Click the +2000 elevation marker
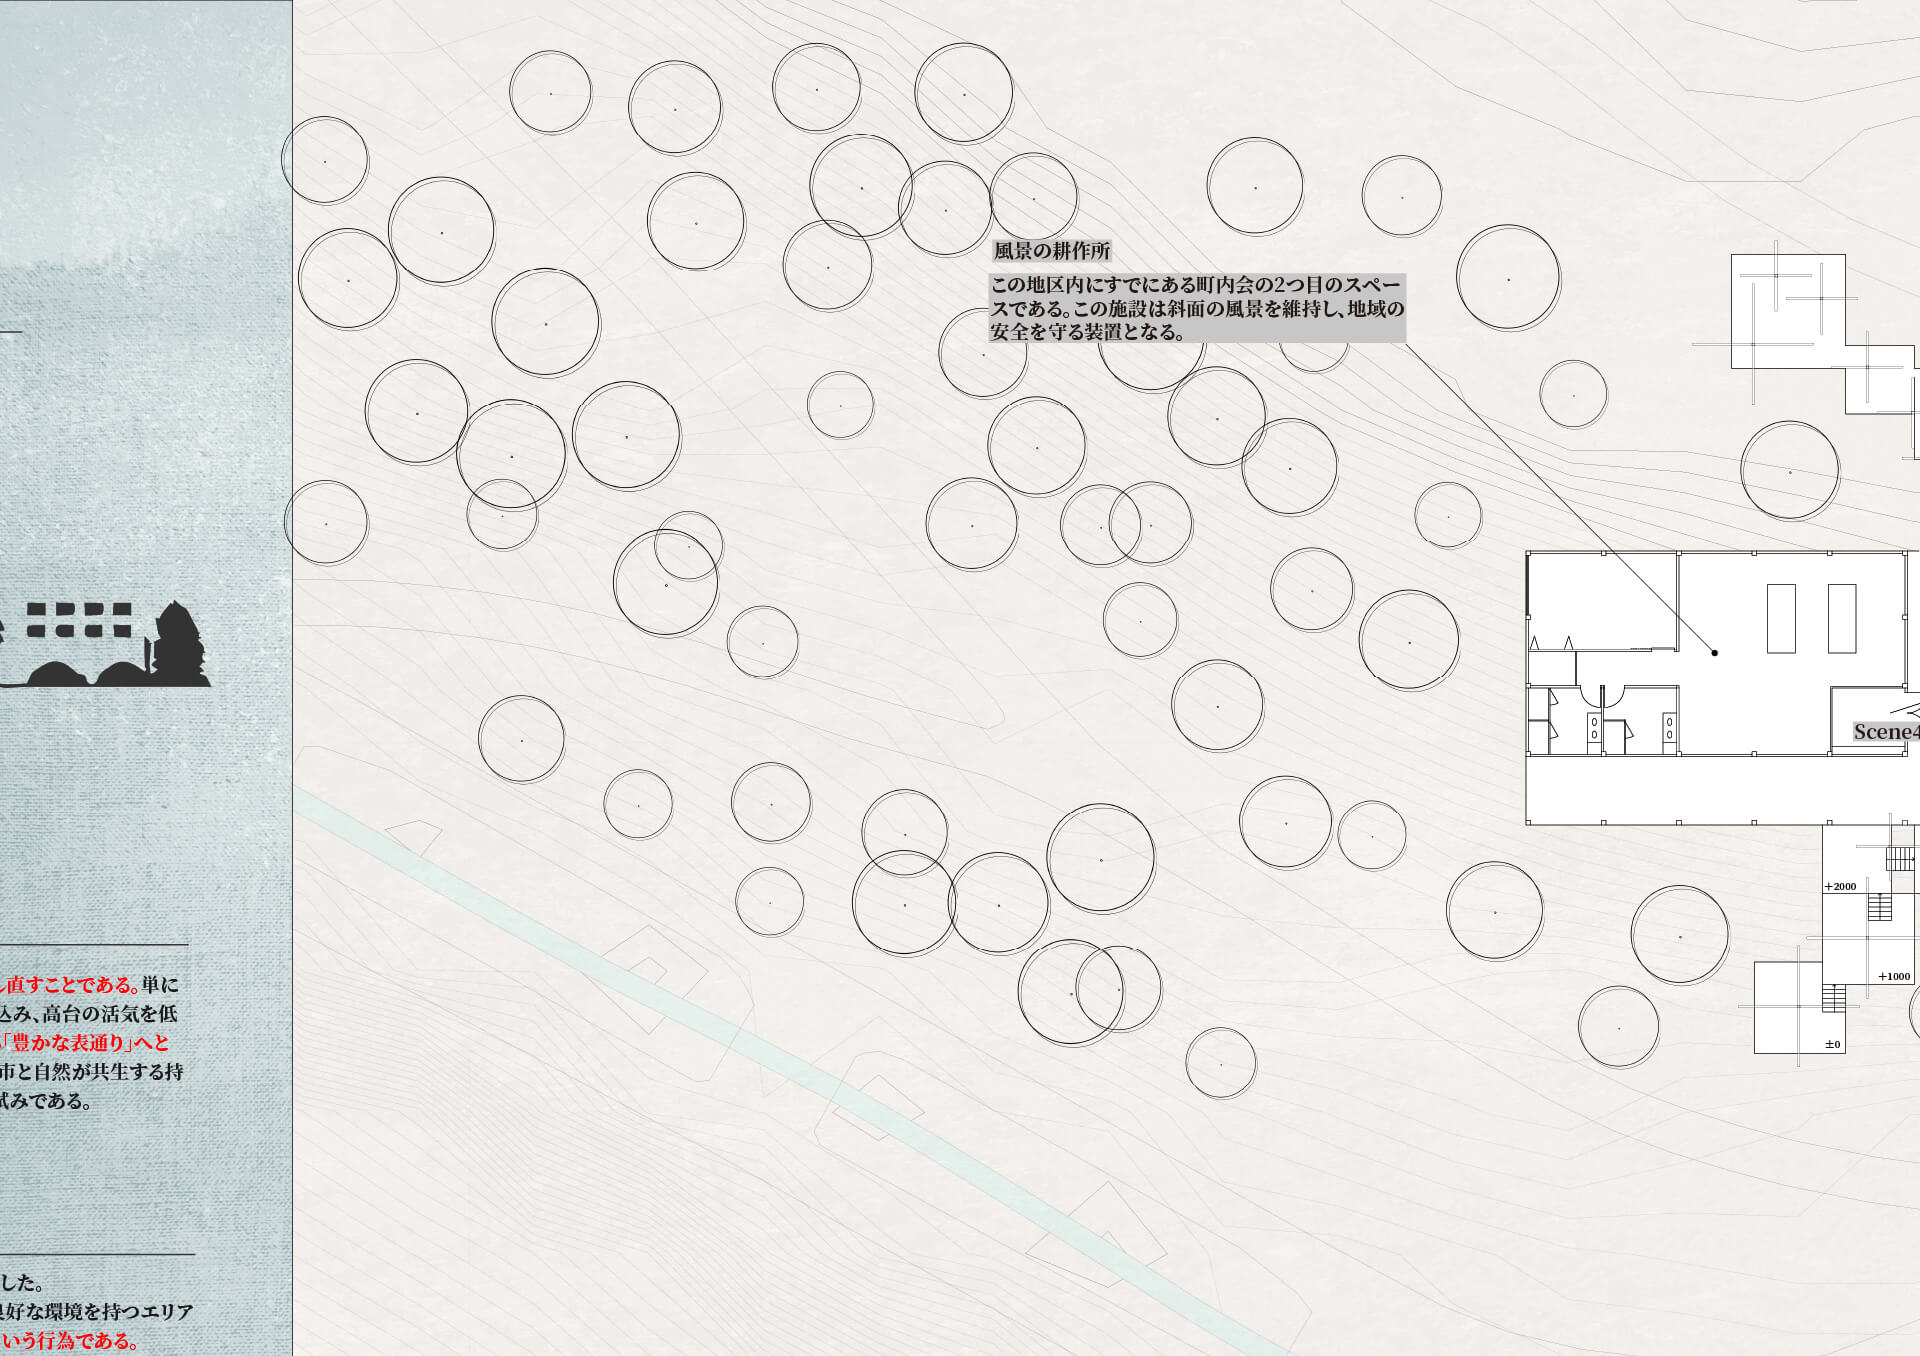Viewport: 1920px width, 1356px height. 1840,886
